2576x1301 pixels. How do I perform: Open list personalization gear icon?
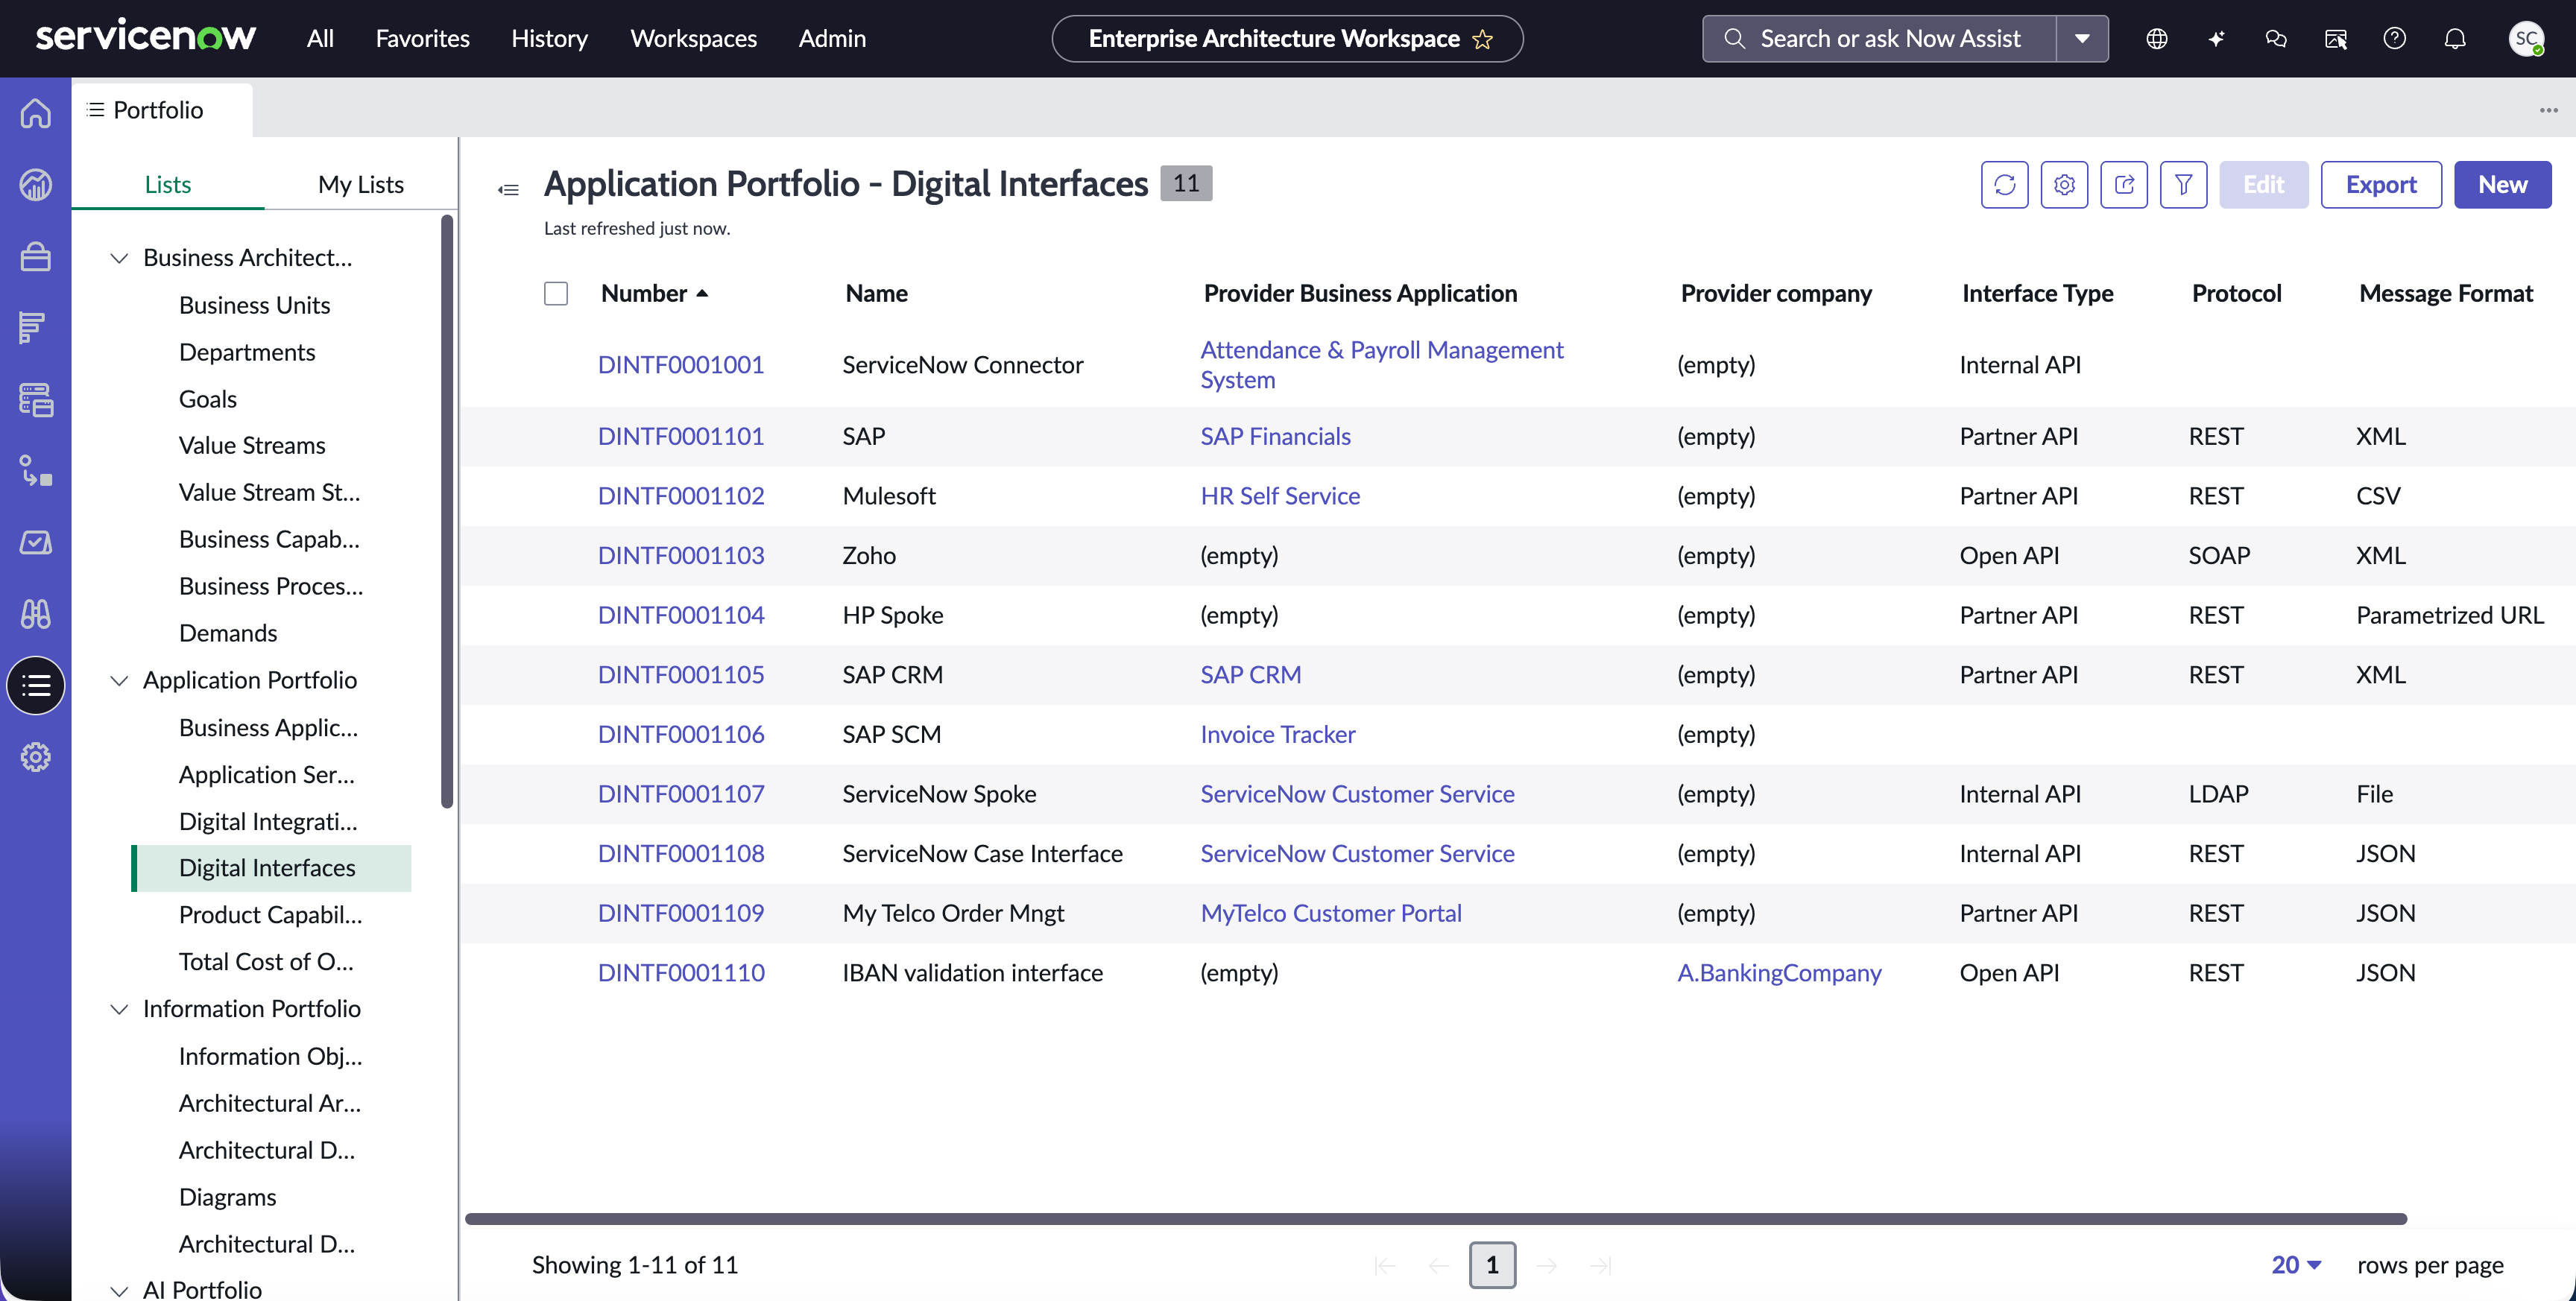coord(2064,185)
